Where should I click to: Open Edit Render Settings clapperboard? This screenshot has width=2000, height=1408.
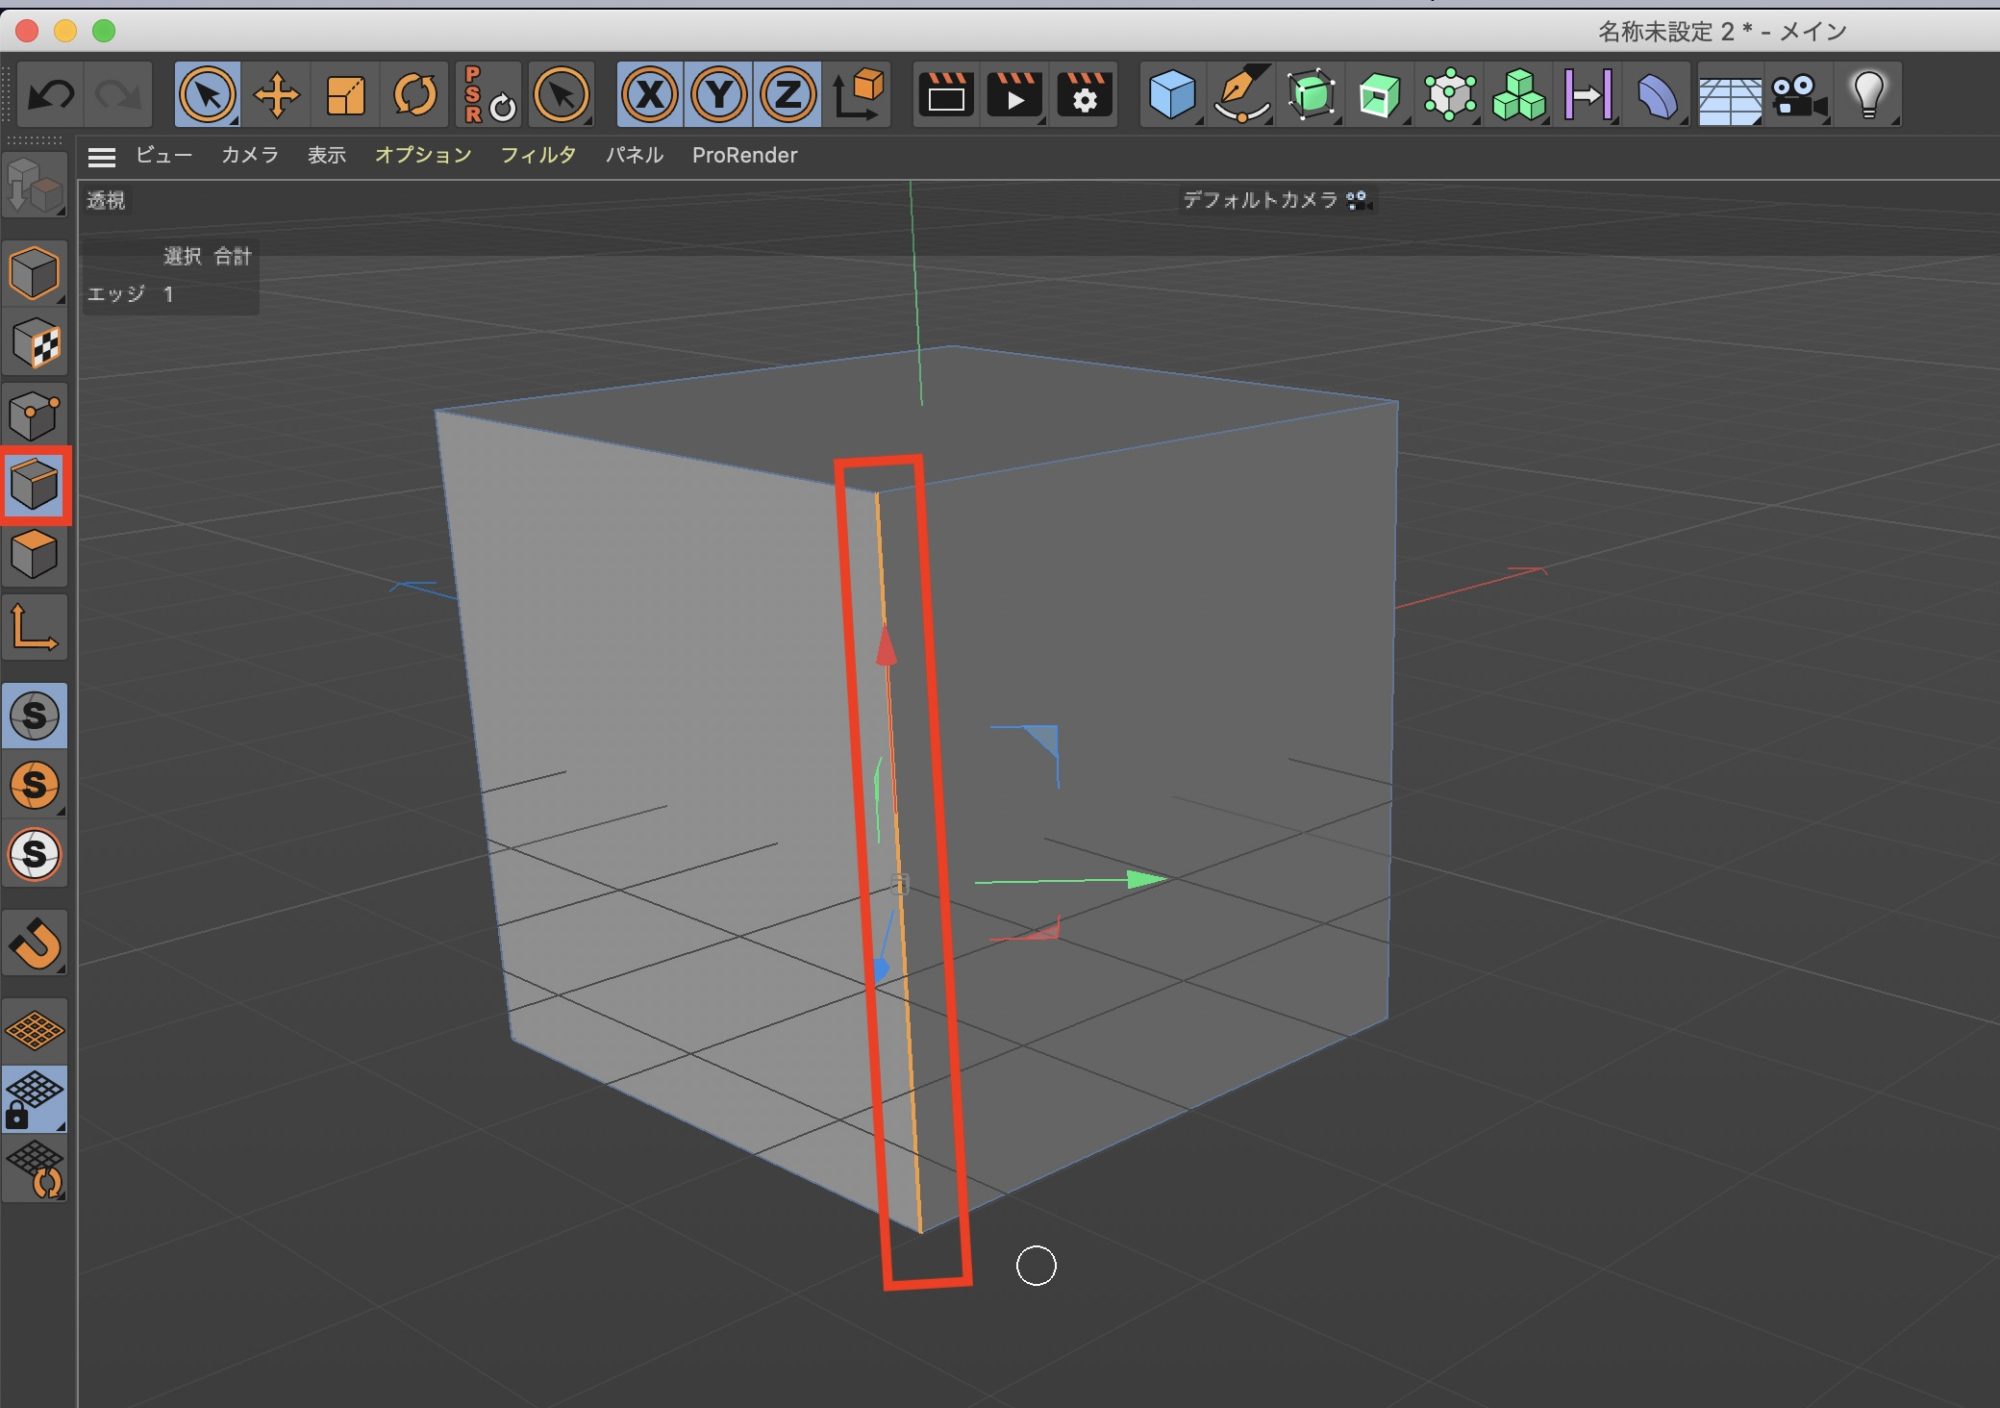[x=1084, y=96]
